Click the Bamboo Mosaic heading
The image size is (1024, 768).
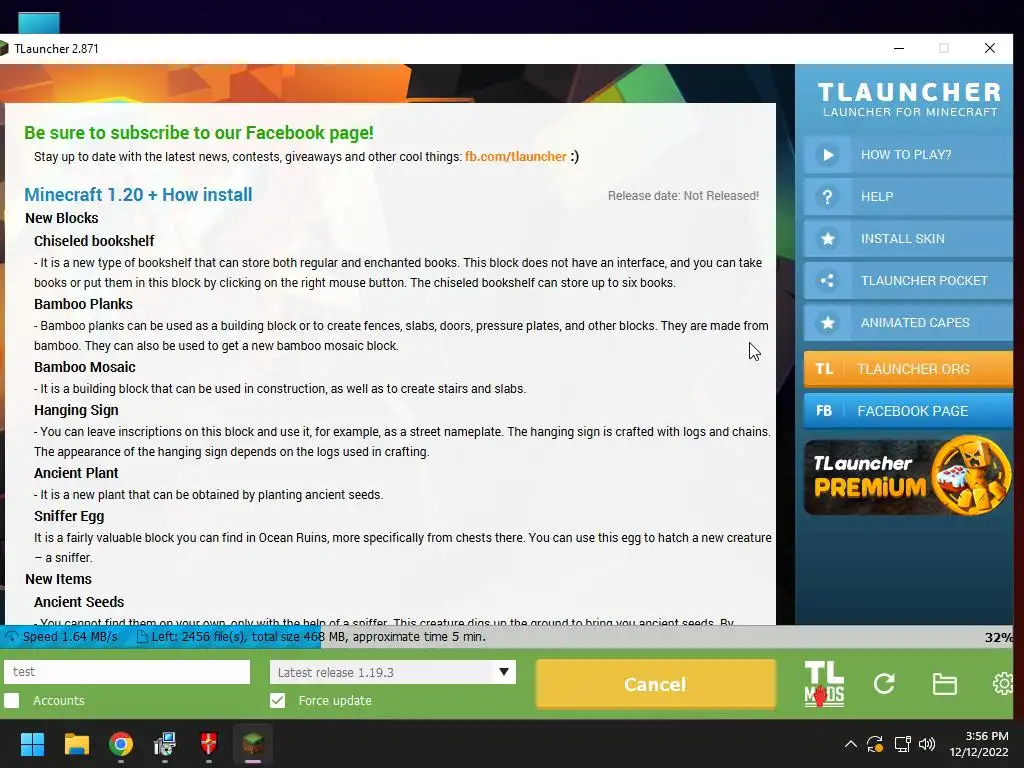pos(85,367)
